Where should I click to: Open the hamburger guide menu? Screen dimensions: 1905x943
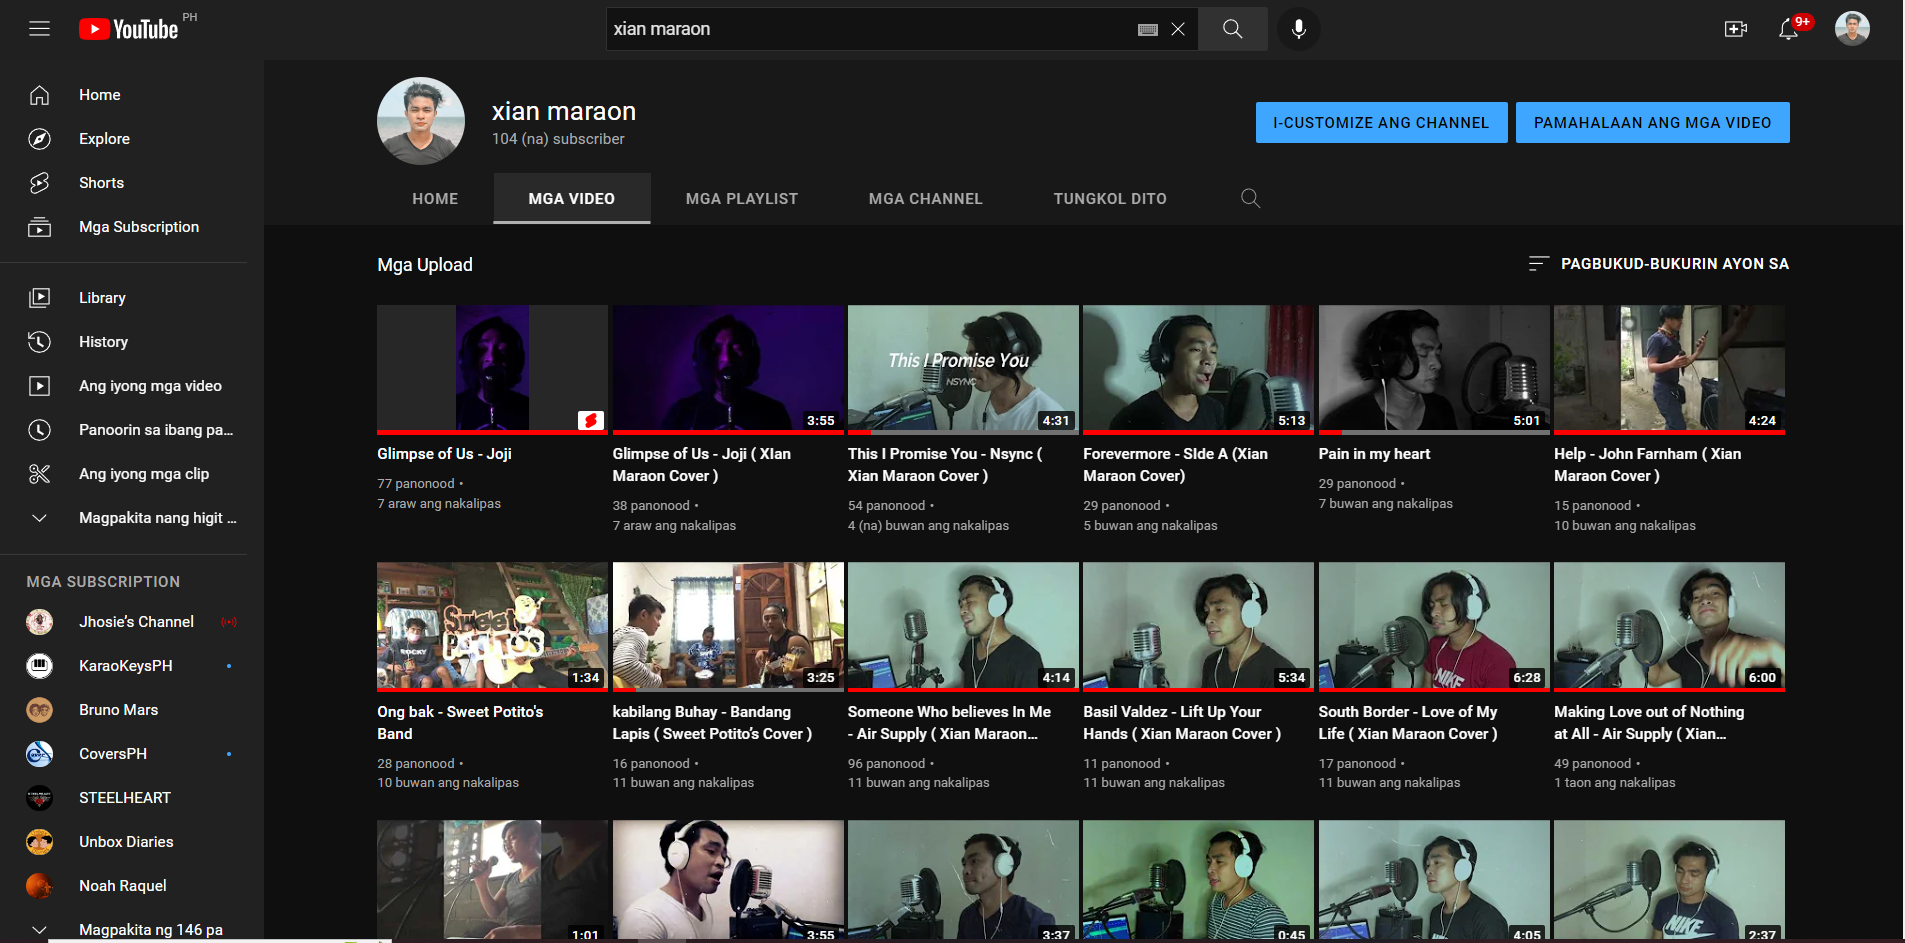coord(40,29)
